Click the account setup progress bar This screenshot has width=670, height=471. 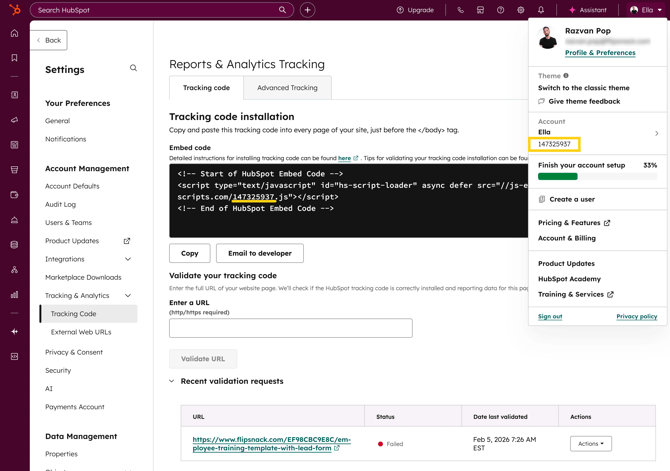coord(597,177)
